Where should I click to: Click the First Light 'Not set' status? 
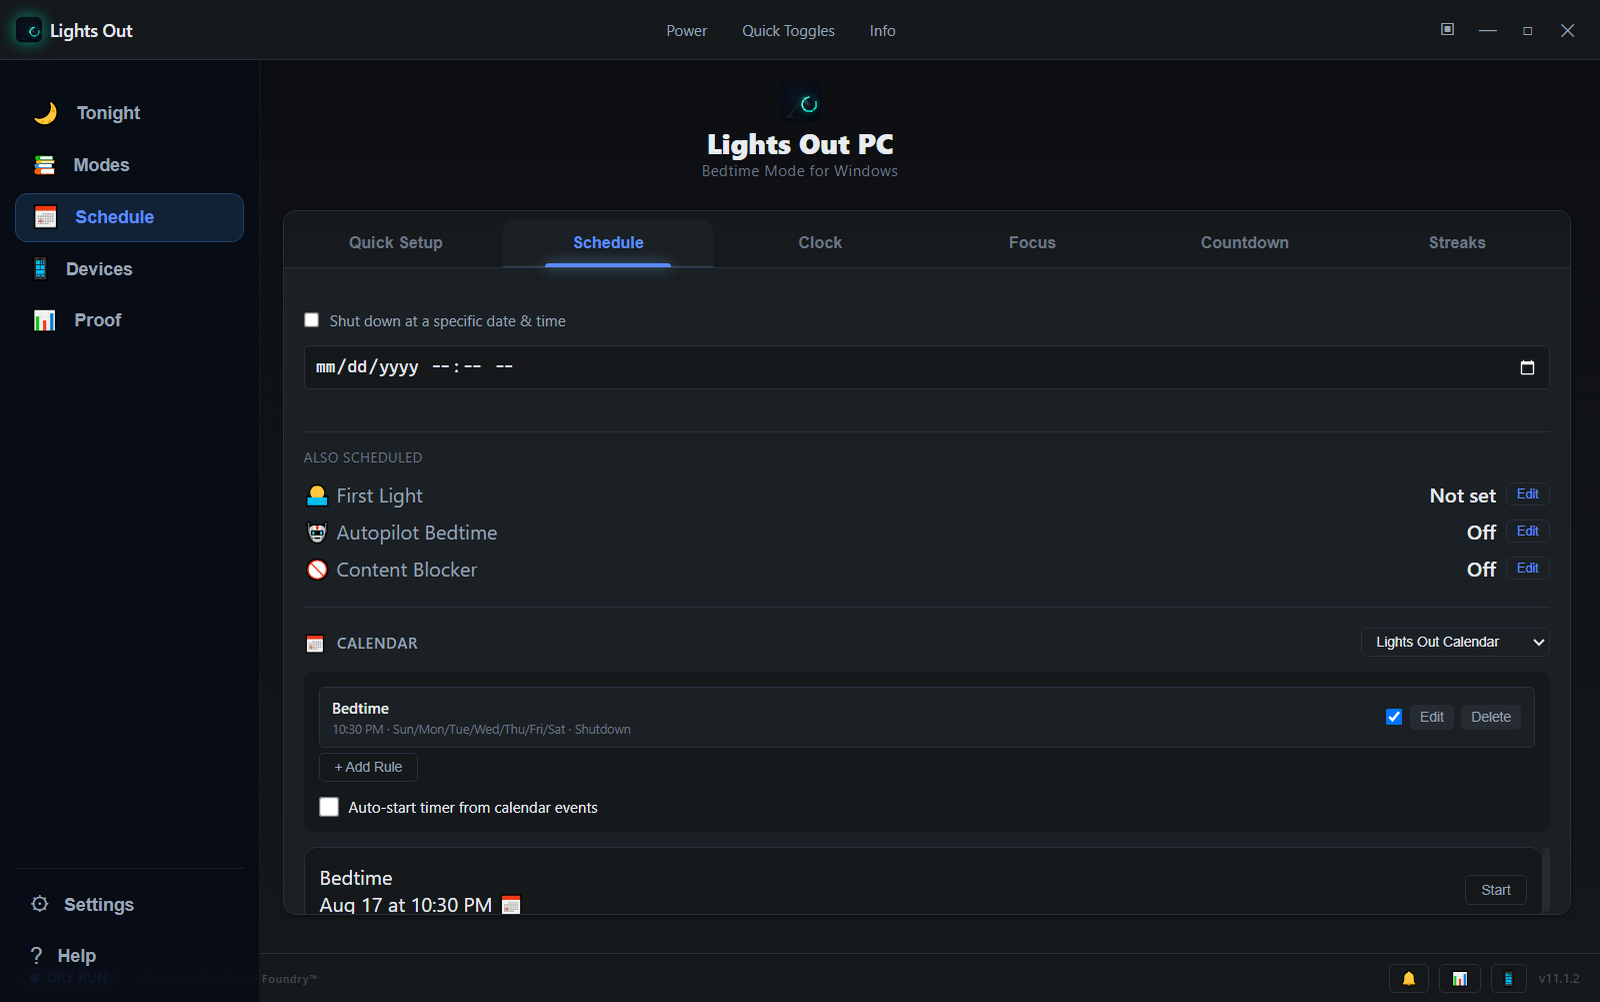coord(1462,496)
